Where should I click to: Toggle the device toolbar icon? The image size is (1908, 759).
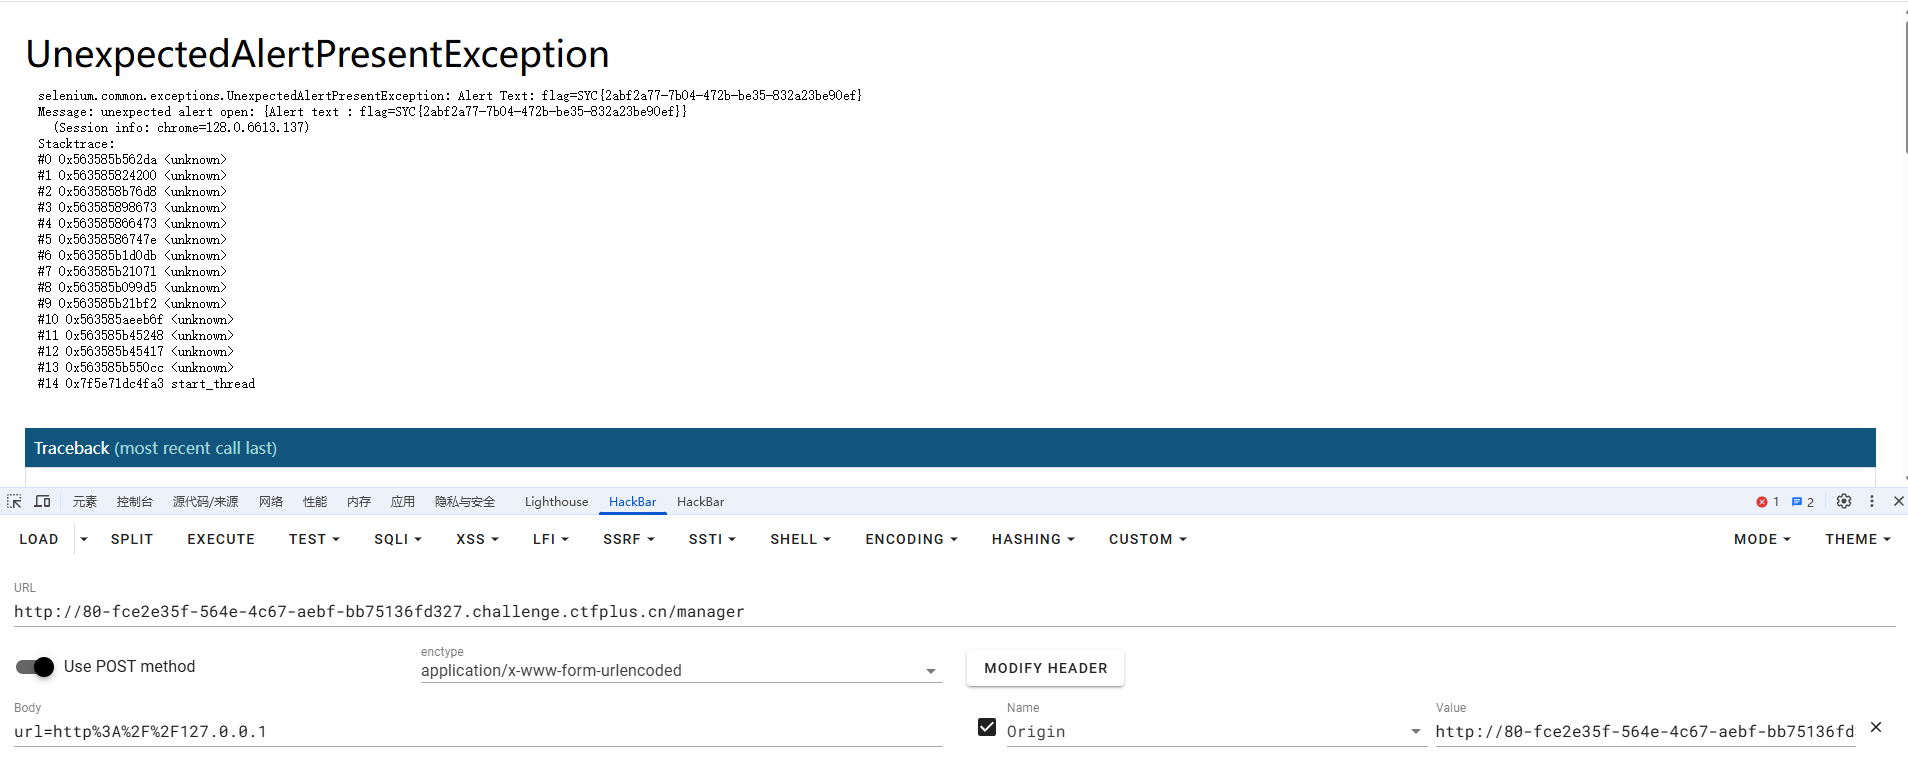coord(42,502)
